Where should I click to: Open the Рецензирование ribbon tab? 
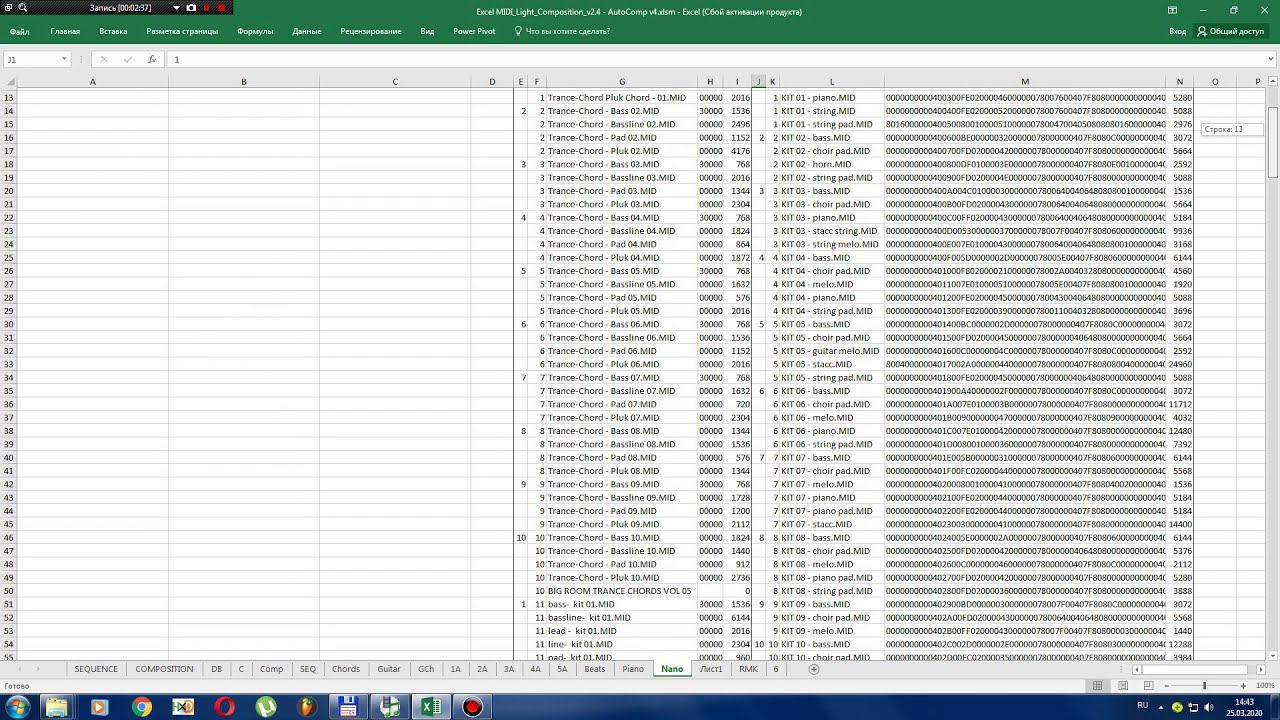click(x=371, y=31)
